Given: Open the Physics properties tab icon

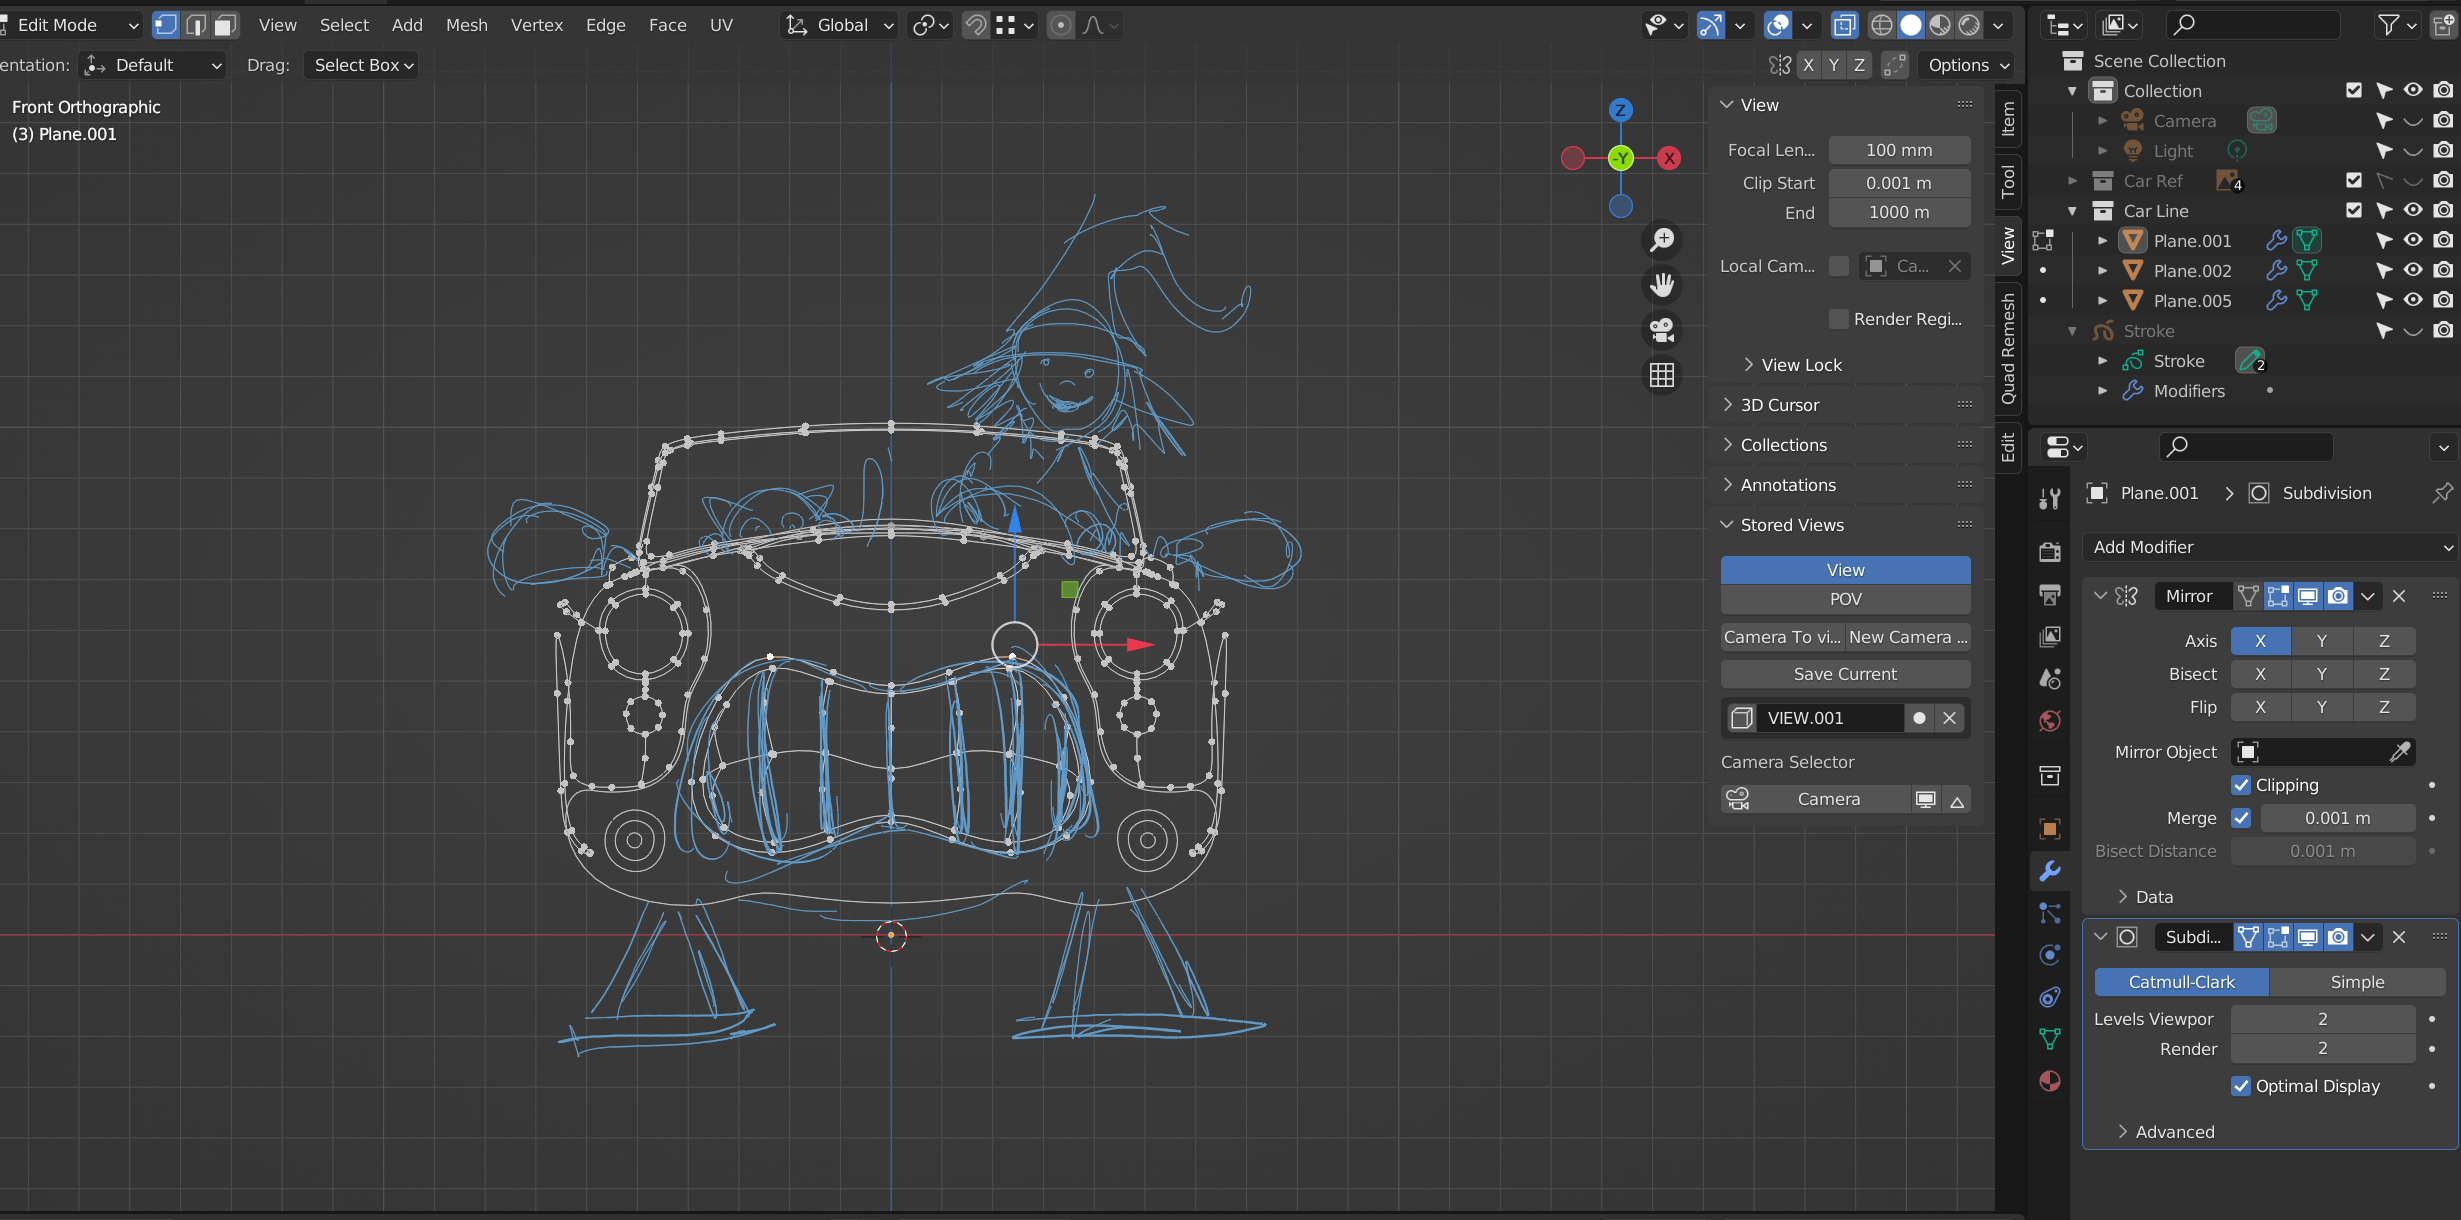Looking at the screenshot, I should tap(2050, 955).
